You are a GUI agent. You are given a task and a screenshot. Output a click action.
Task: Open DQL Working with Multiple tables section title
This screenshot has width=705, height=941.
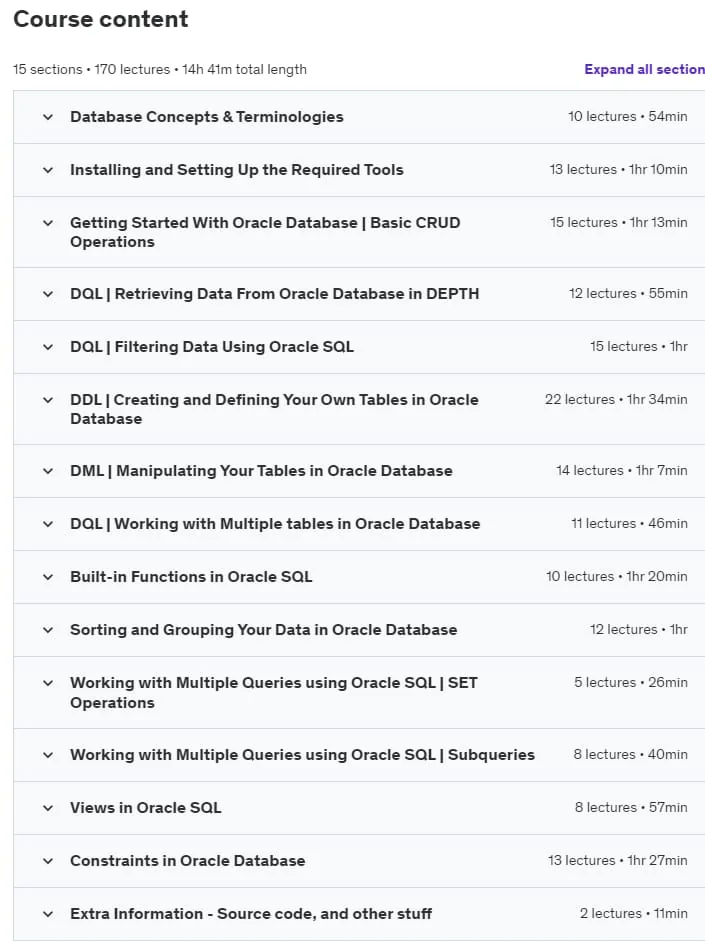(x=275, y=524)
